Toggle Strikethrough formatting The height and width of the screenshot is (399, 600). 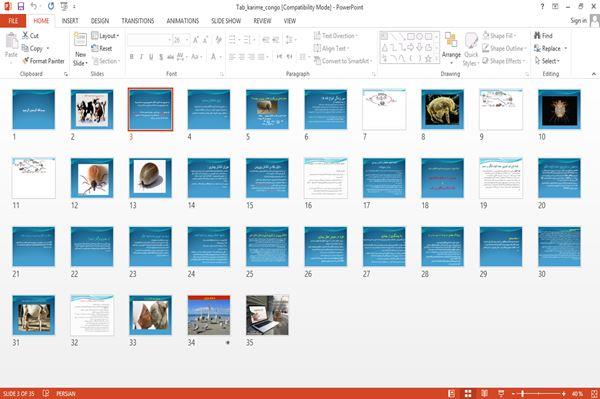coord(170,57)
